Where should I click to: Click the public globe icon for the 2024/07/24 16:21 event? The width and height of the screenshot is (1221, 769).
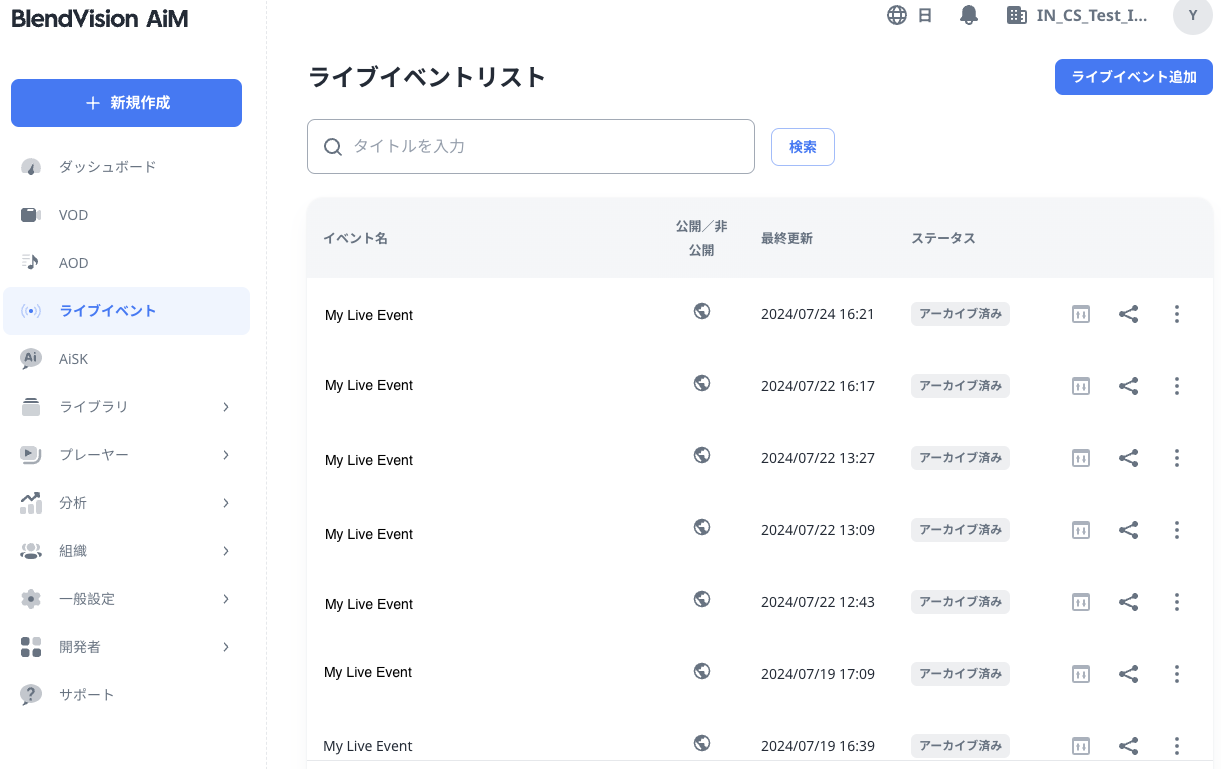(702, 311)
